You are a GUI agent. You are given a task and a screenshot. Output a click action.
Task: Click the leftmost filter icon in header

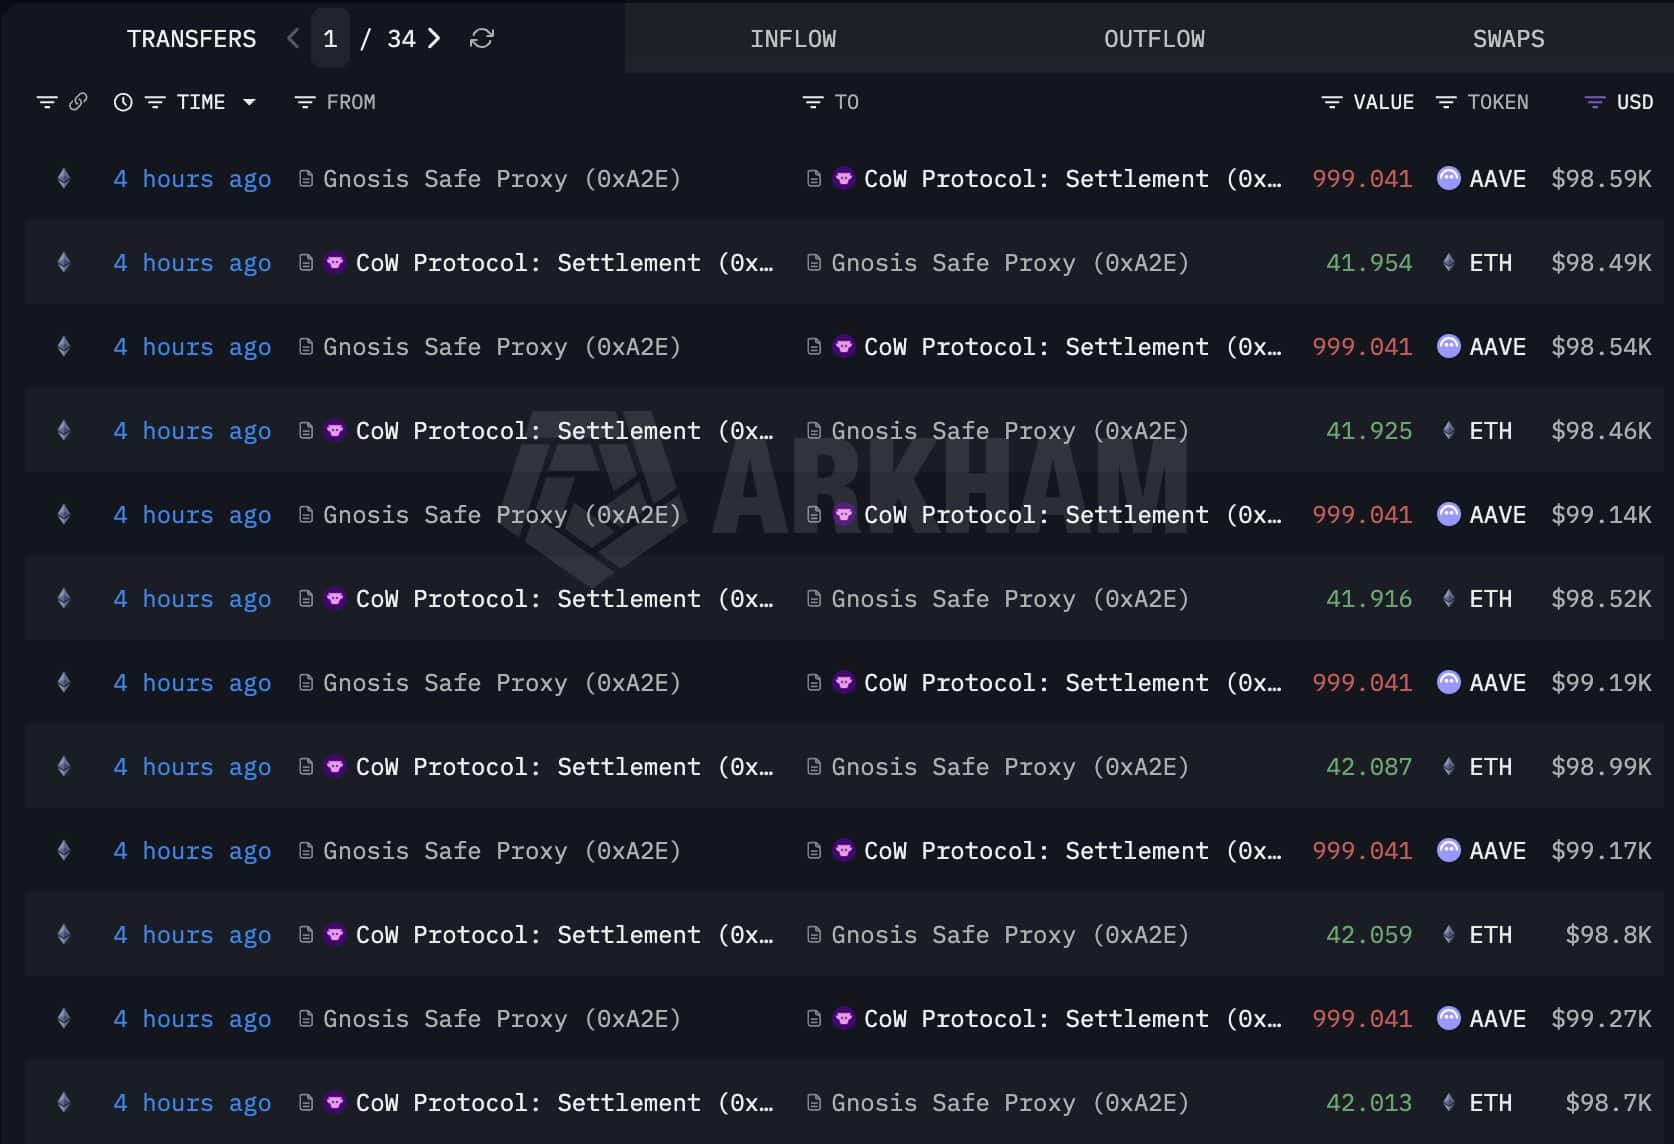tap(47, 102)
